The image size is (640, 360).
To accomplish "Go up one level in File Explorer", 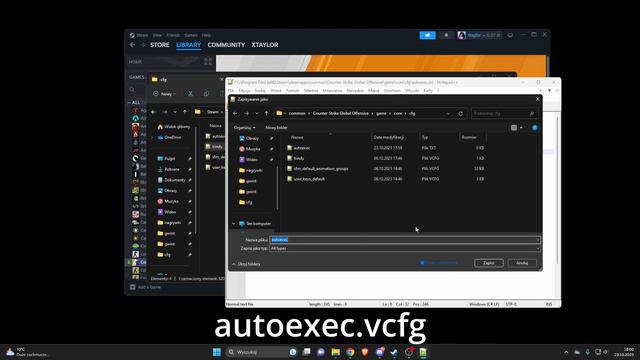I will (185, 112).
